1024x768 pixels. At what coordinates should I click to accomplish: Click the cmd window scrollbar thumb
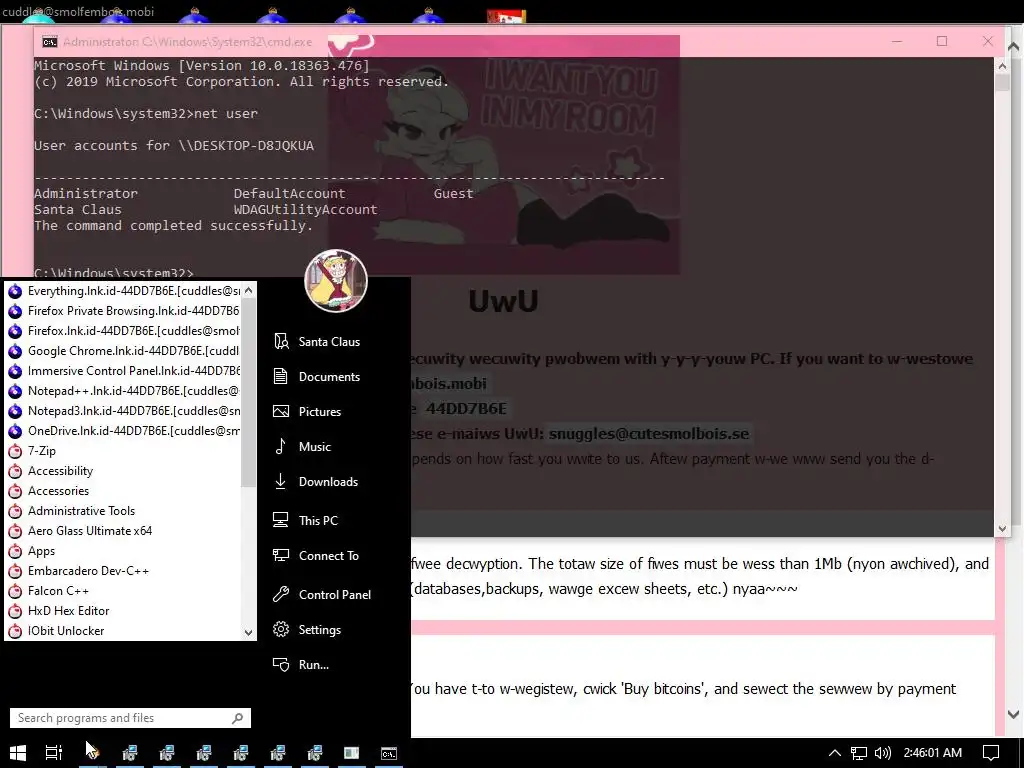coord(1002,83)
